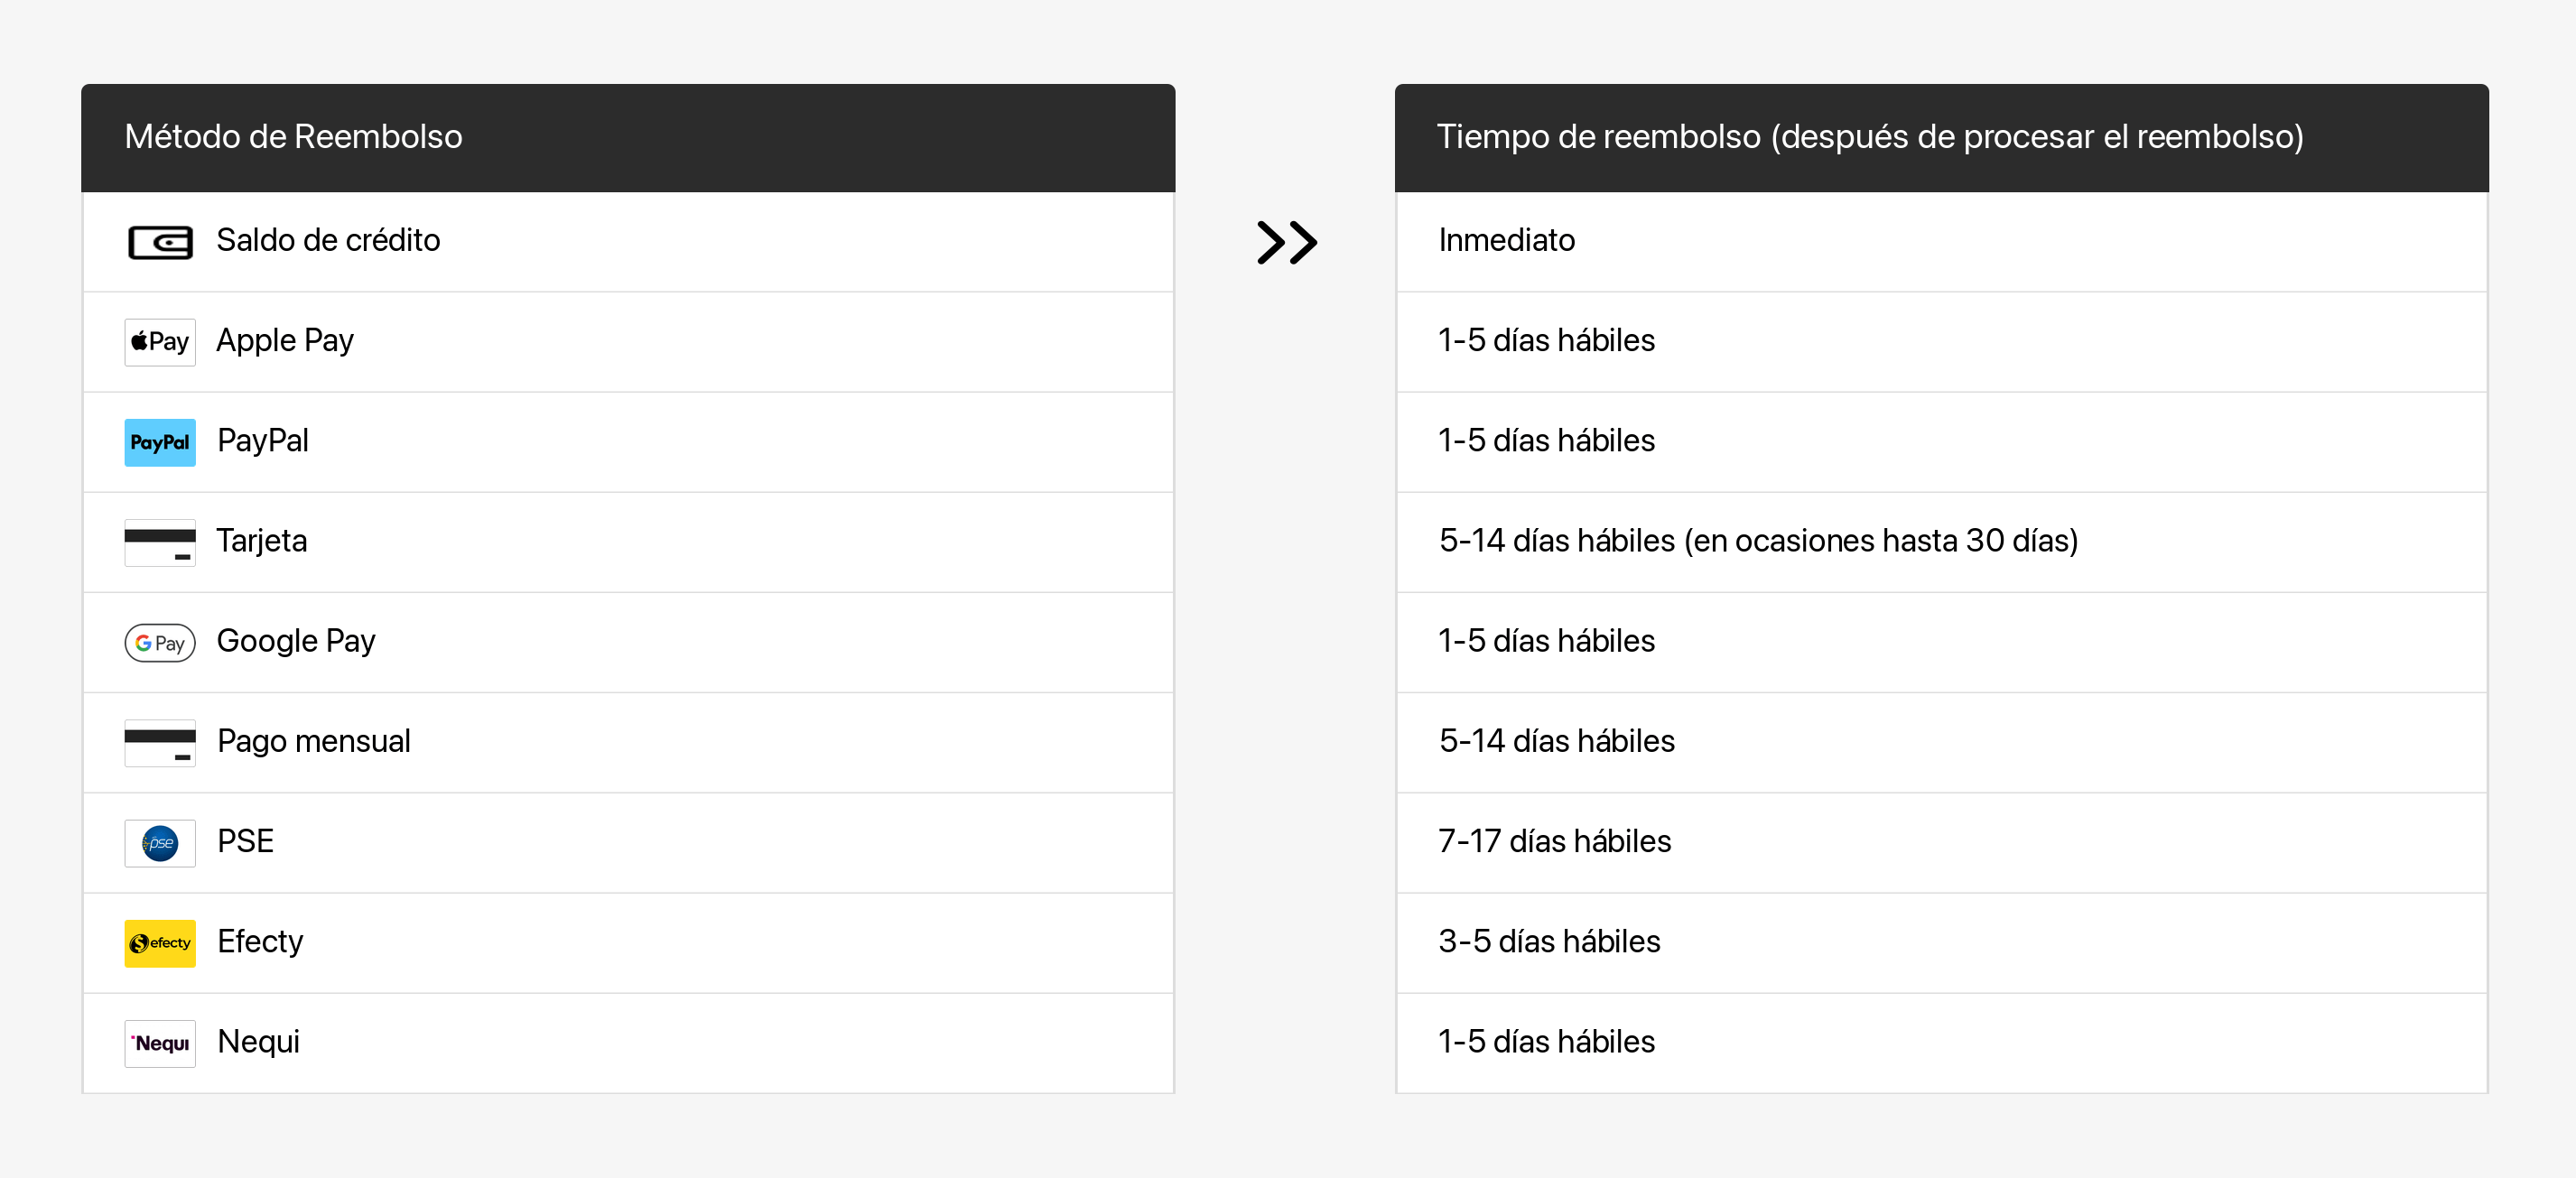
Task: Click the Saldo de crédito wallet icon
Action: coord(160,242)
